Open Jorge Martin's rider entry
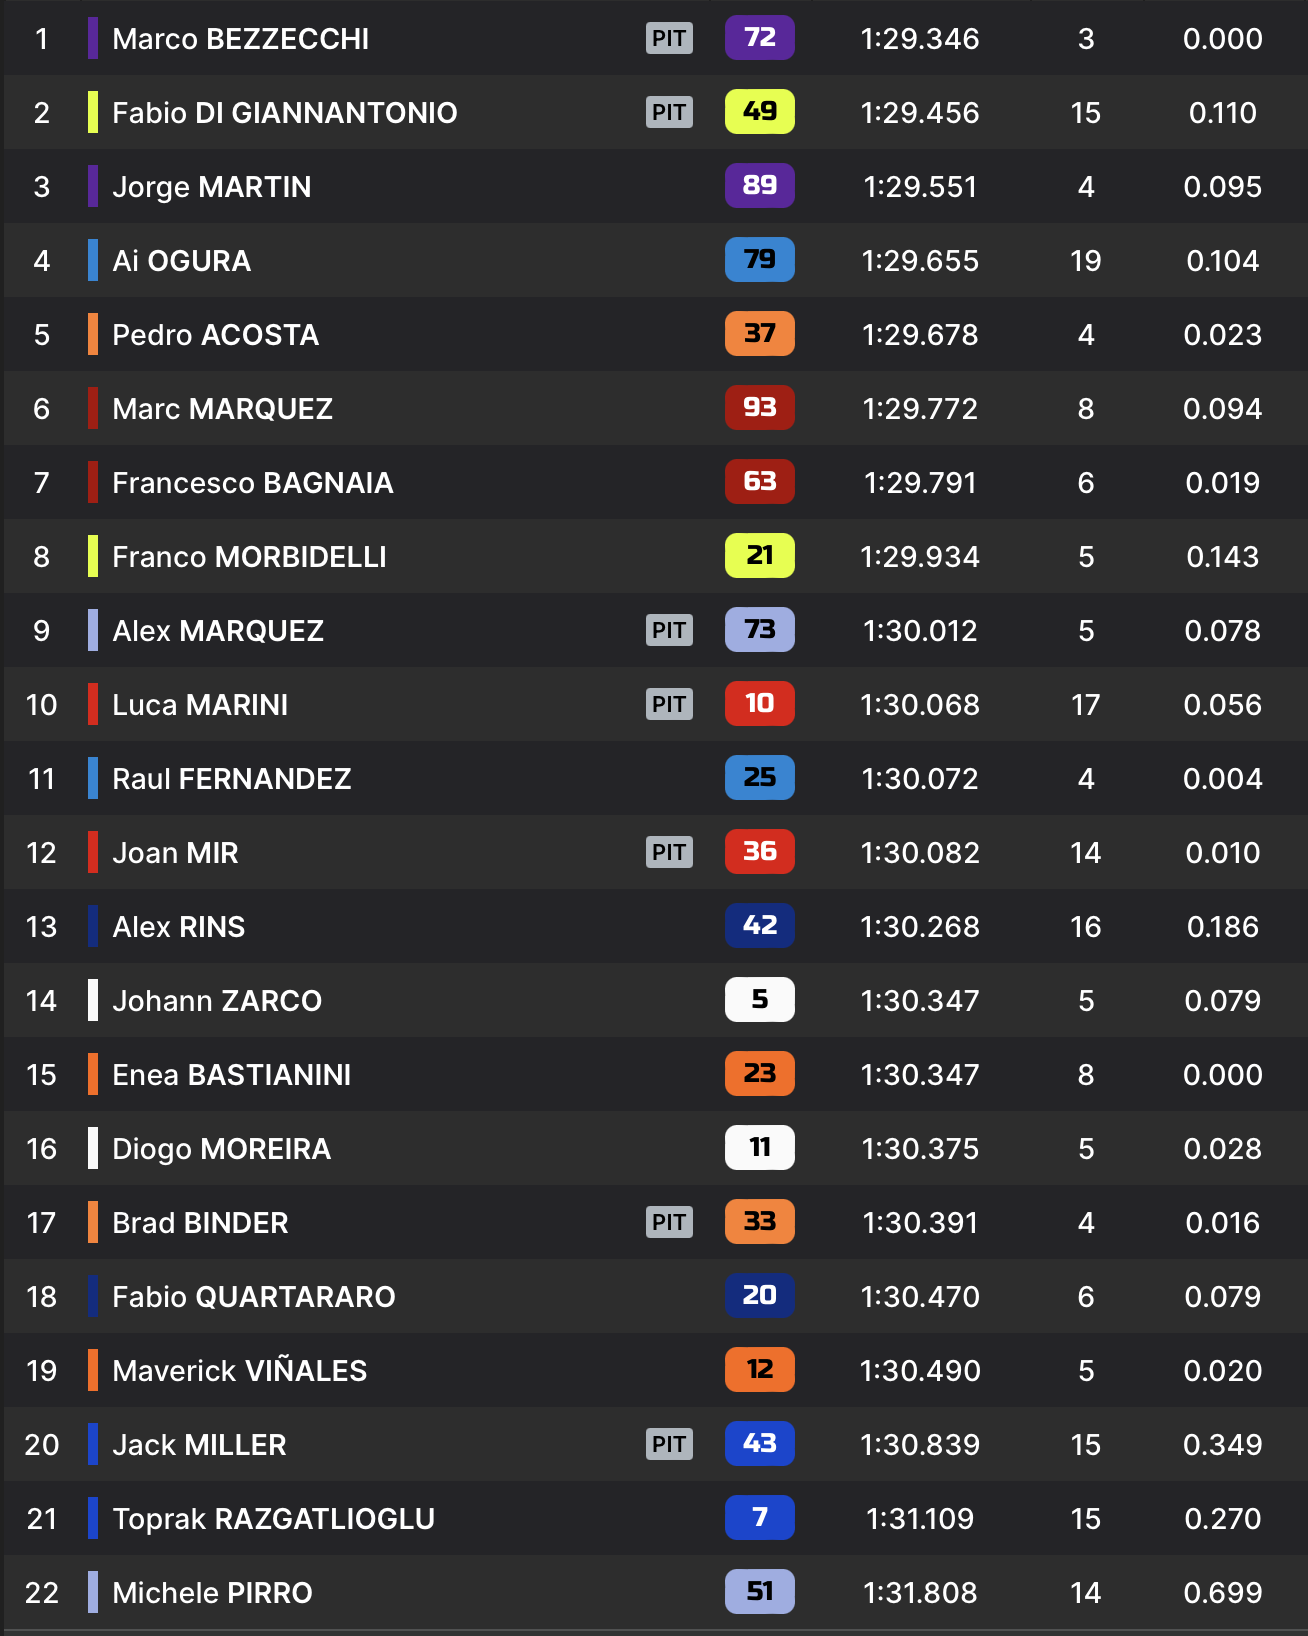 click(211, 187)
